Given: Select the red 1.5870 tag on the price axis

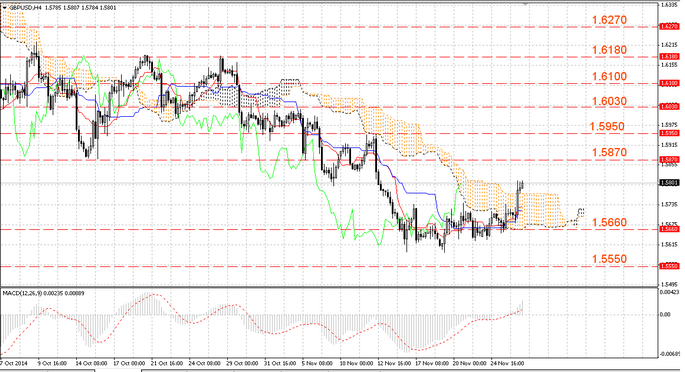Looking at the screenshot, I should [669, 160].
